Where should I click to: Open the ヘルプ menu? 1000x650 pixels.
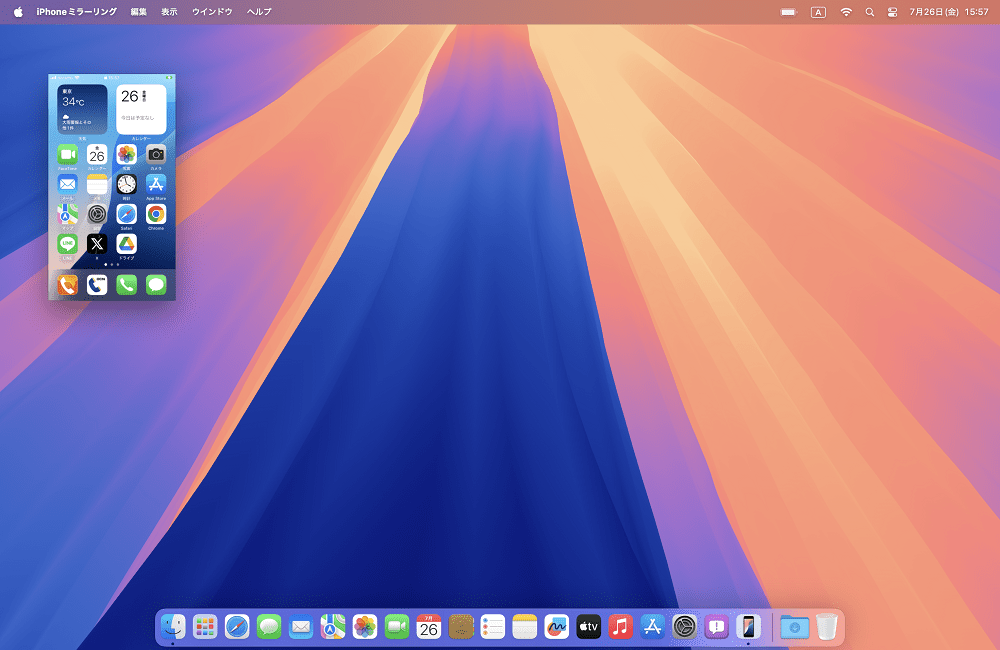259,11
